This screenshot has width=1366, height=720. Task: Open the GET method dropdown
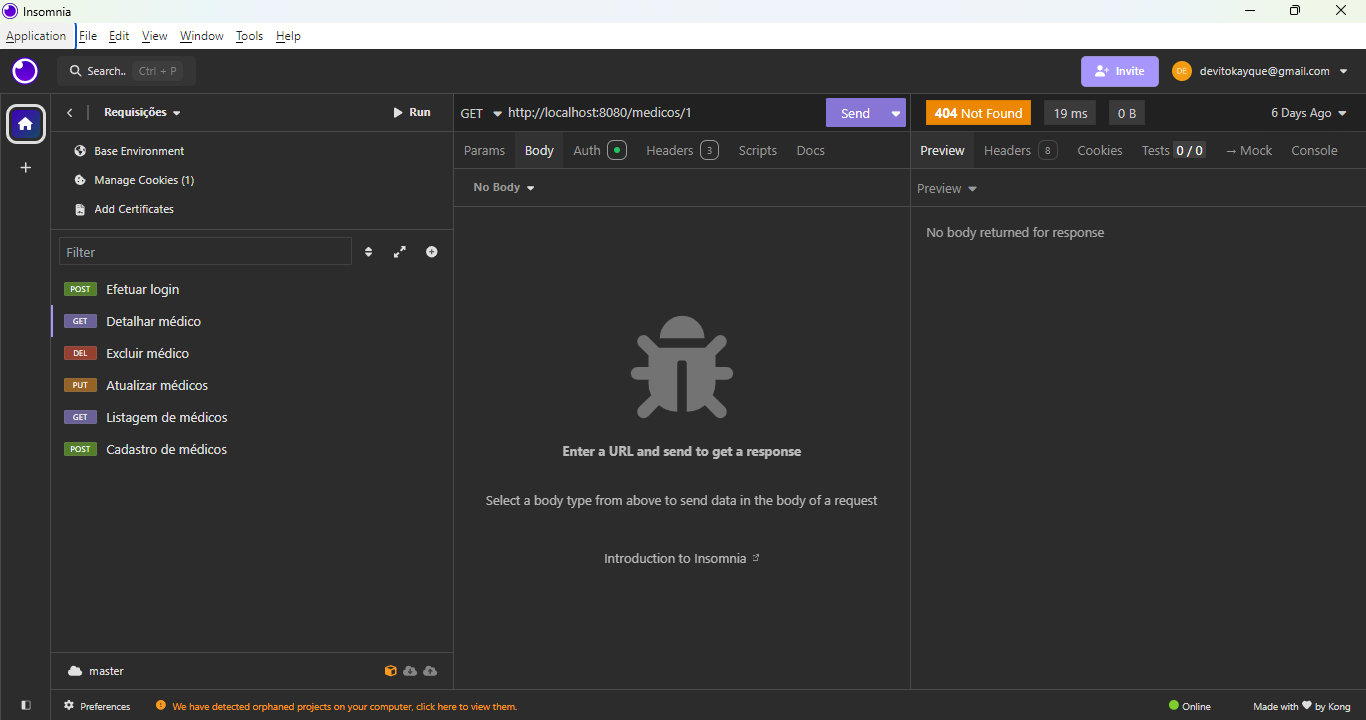[x=480, y=113]
